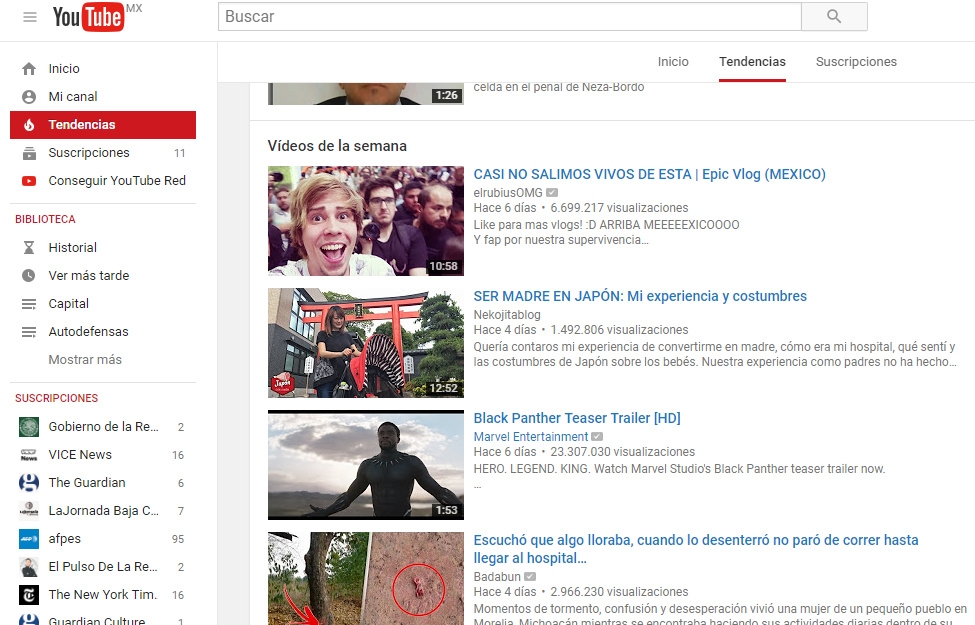
Task: Open Black Panther Teaser Trailer title
Action: pyautogui.click(x=576, y=418)
